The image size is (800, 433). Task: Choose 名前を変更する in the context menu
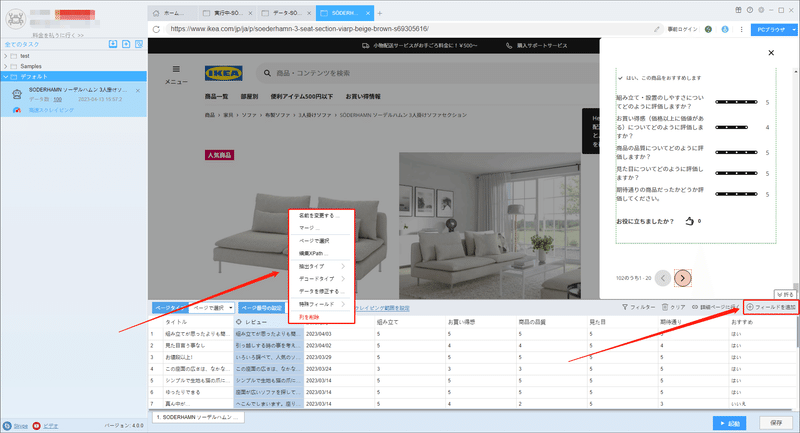pyautogui.click(x=321, y=216)
